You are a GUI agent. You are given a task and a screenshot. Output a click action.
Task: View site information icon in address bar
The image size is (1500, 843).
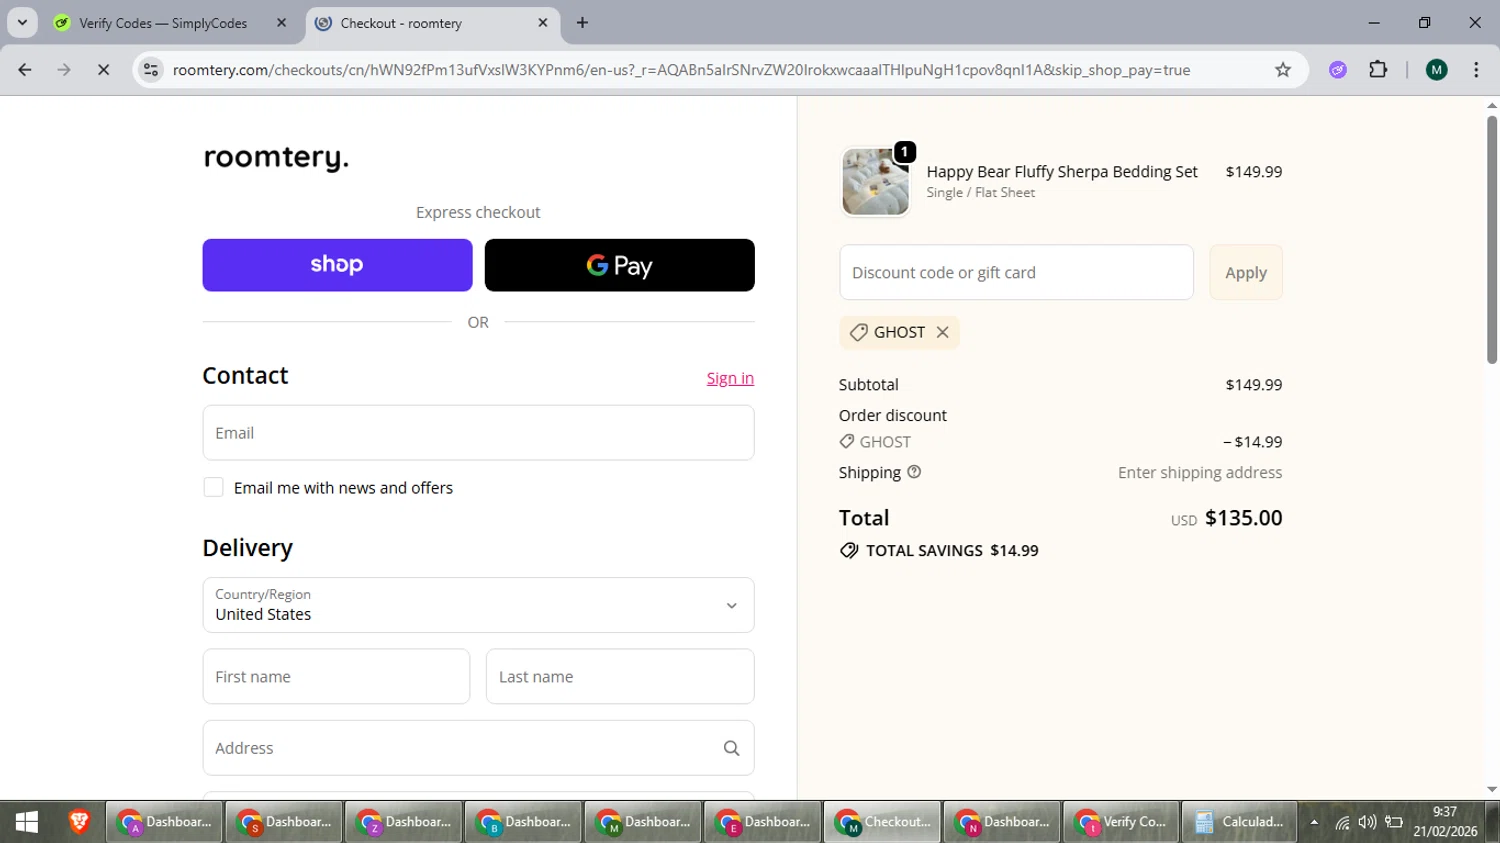point(151,70)
